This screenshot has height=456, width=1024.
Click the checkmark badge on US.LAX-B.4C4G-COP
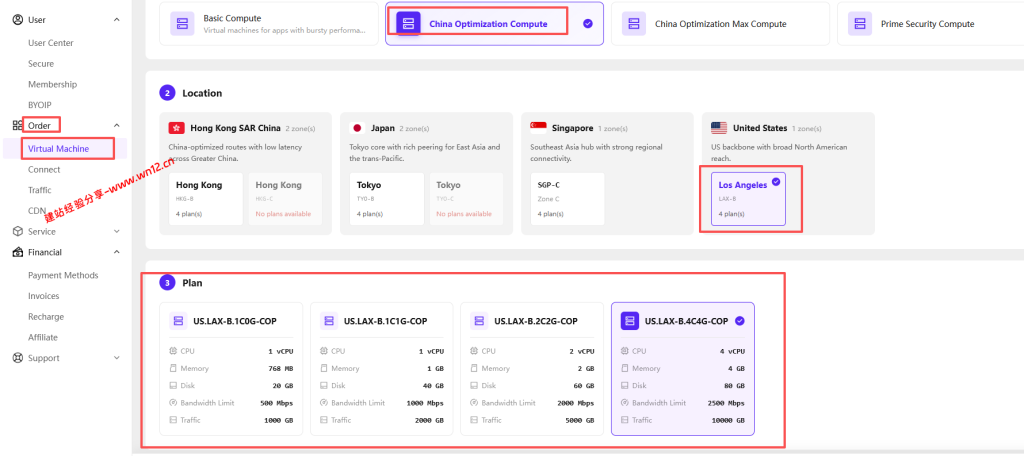pos(740,321)
